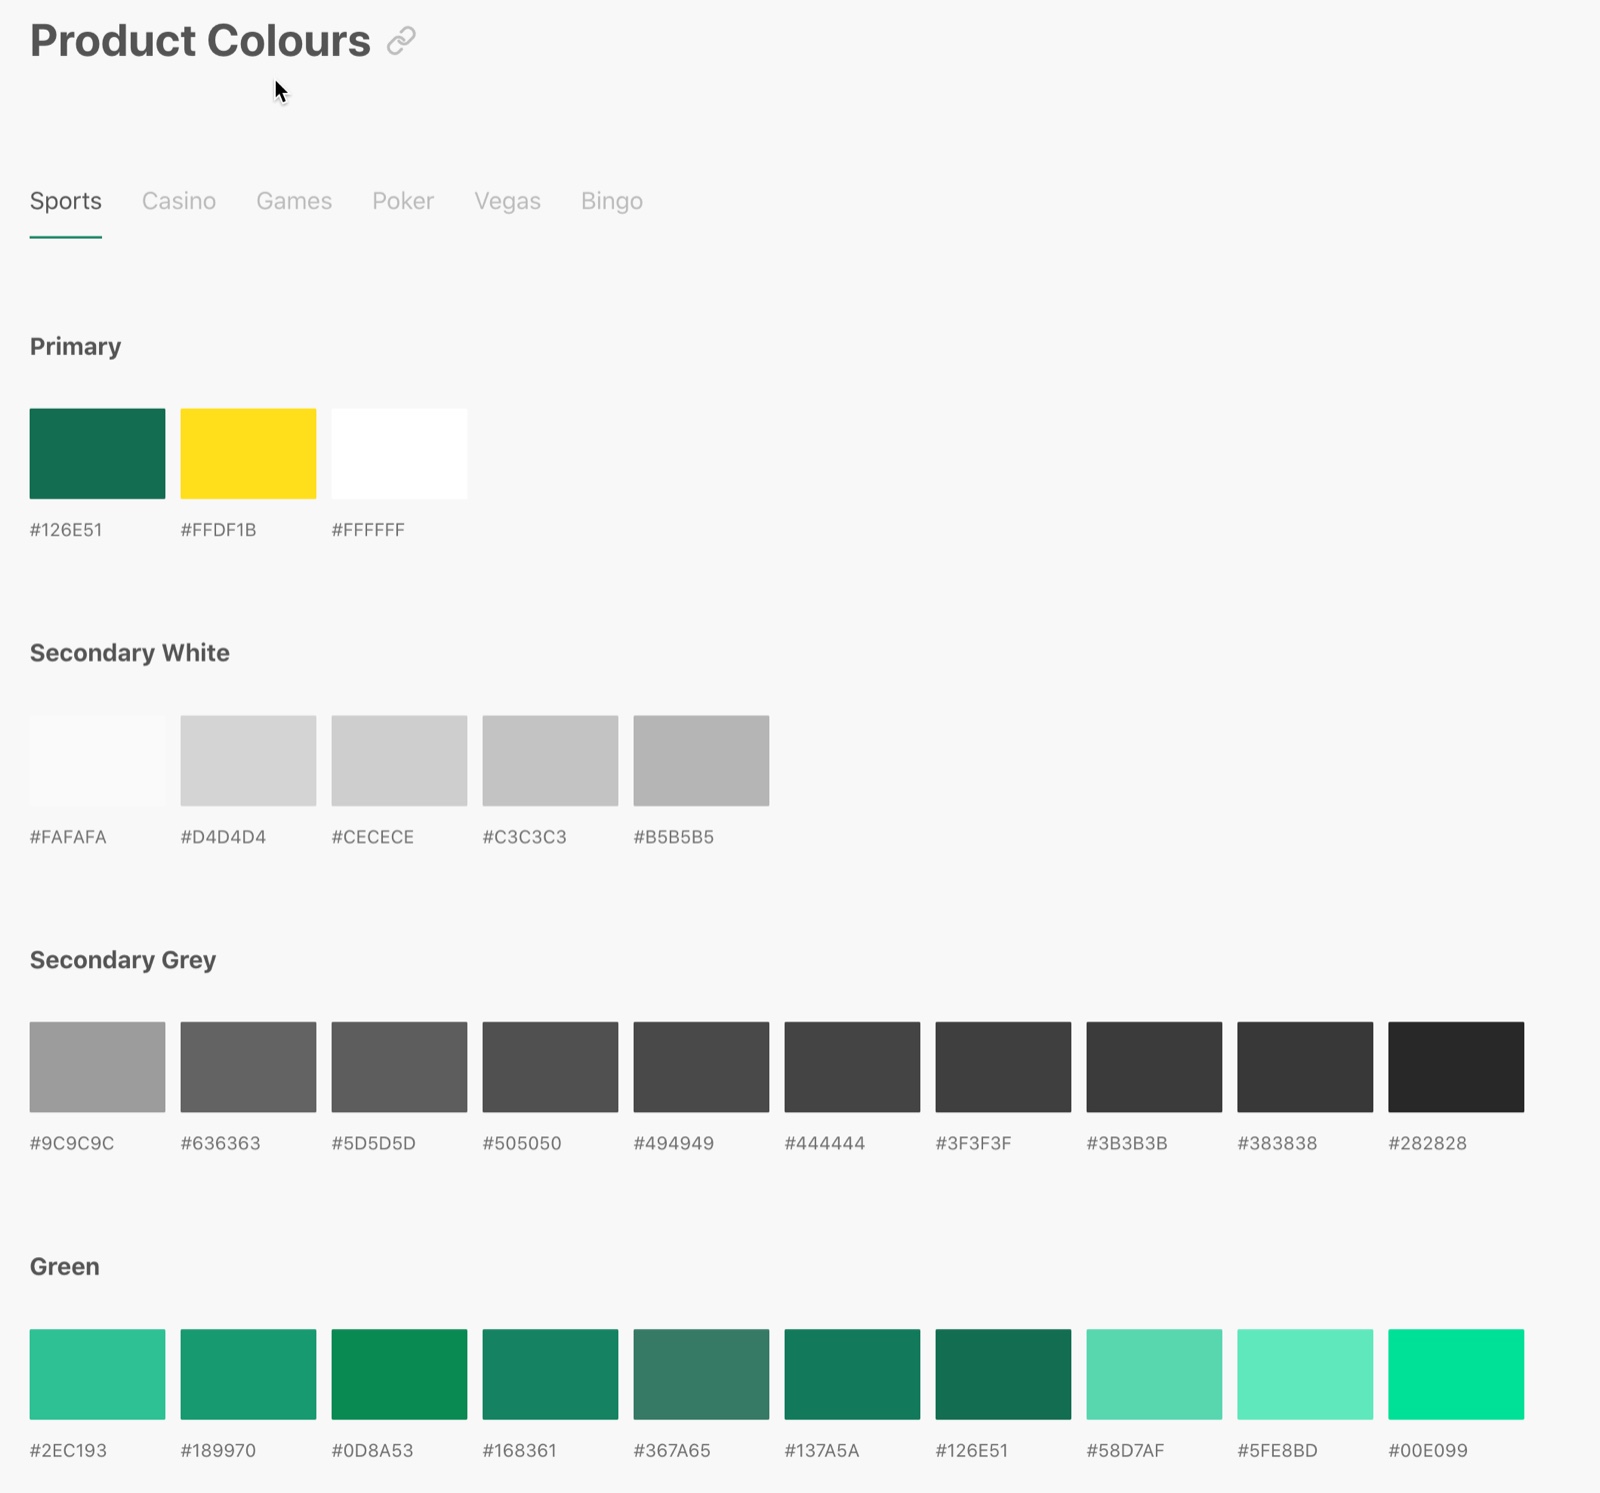Pick the #3F3F3F swatch rectangle
The width and height of the screenshot is (1600, 1493).
point(1003,1067)
